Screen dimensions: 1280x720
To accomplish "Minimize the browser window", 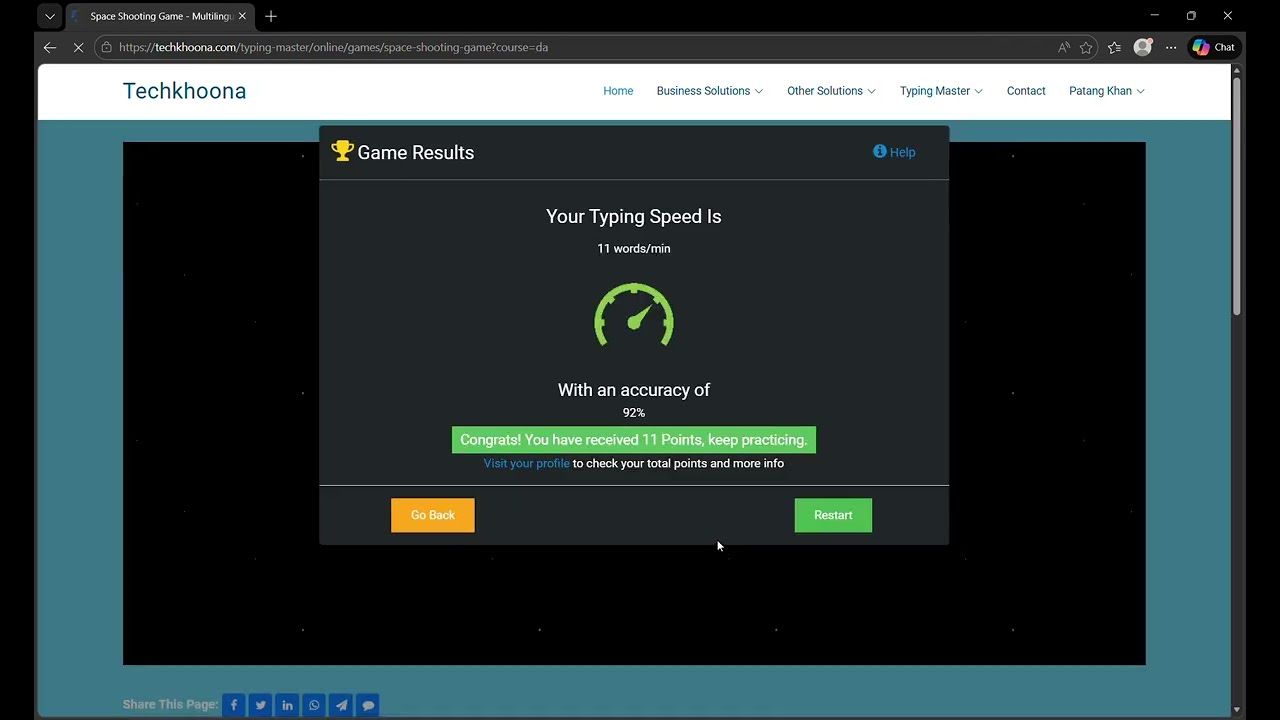I will click(x=1155, y=16).
